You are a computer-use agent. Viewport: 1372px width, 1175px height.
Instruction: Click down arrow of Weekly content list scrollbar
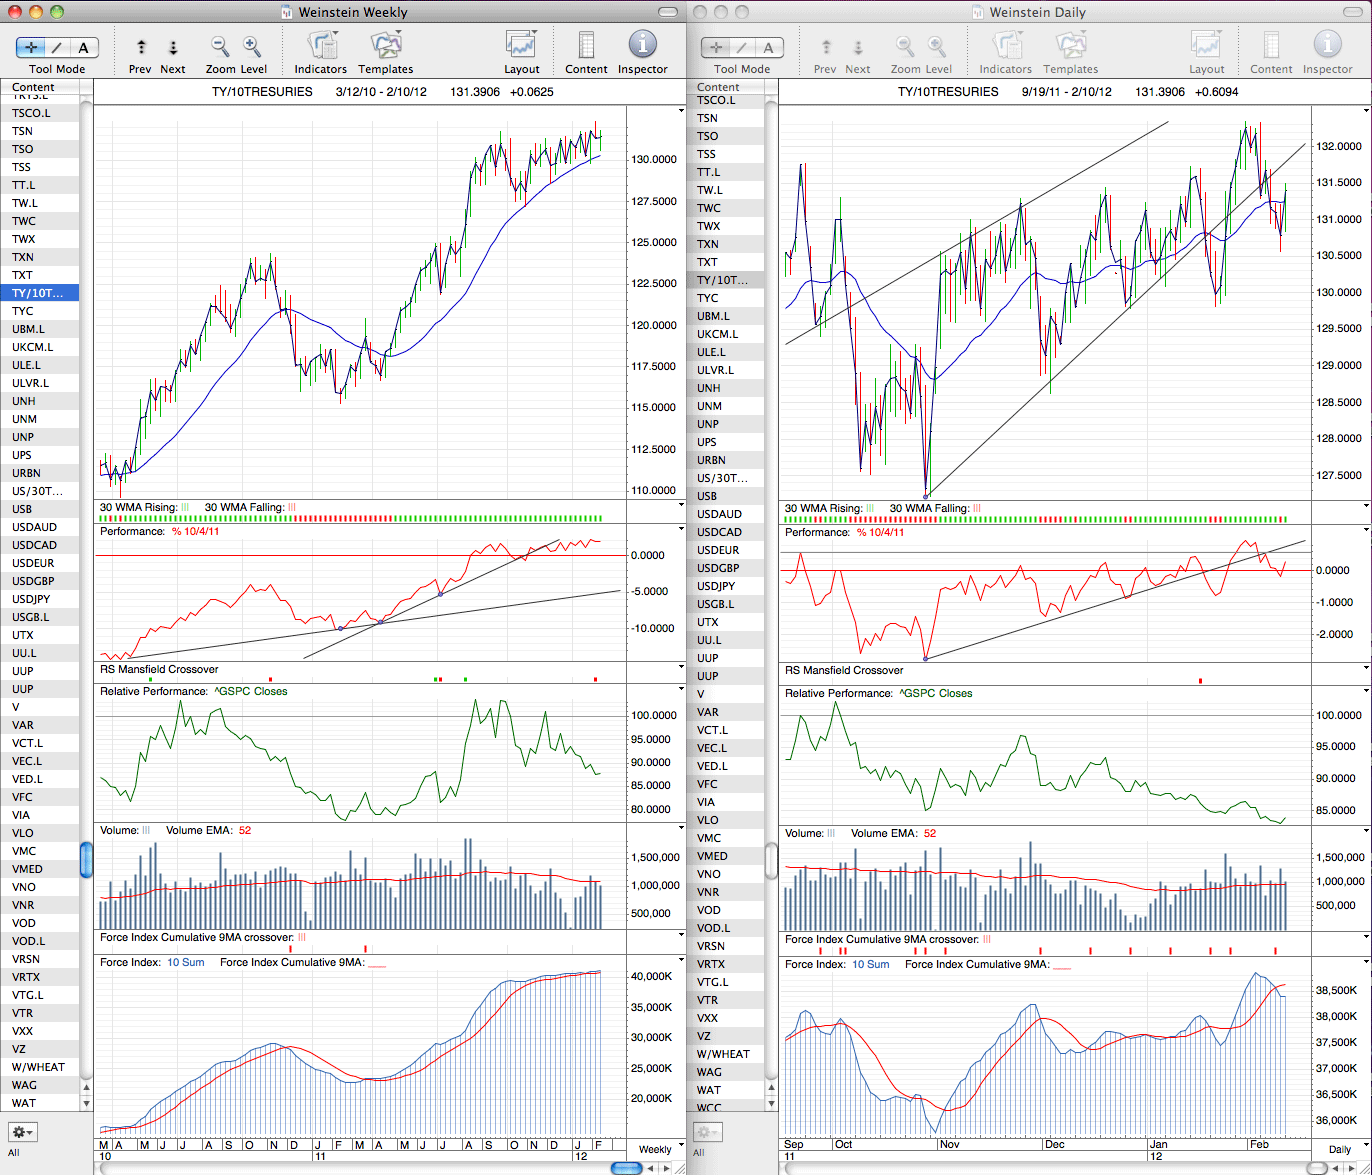pyautogui.click(x=86, y=1103)
